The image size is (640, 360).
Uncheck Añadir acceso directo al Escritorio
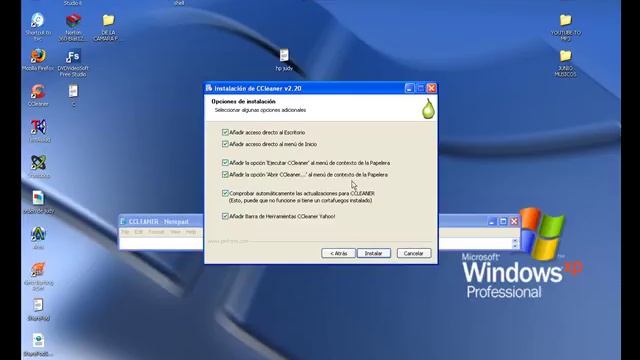[225, 132]
